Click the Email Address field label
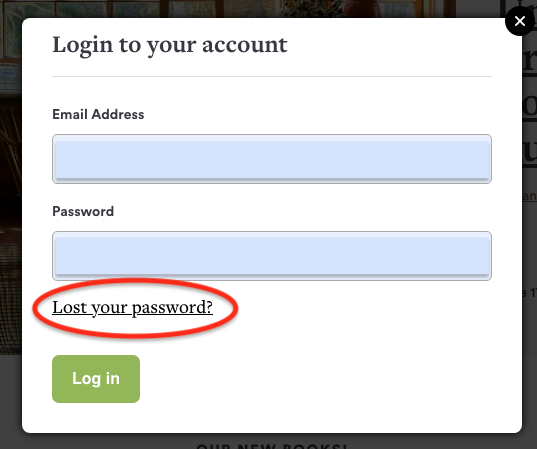The height and width of the screenshot is (449, 537). pyautogui.click(x=98, y=114)
